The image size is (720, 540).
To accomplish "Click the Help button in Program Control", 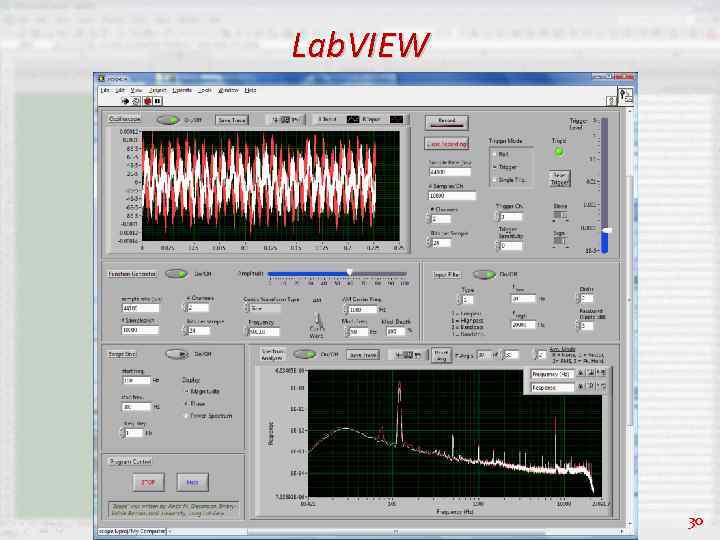I will [x=192, y=482].
